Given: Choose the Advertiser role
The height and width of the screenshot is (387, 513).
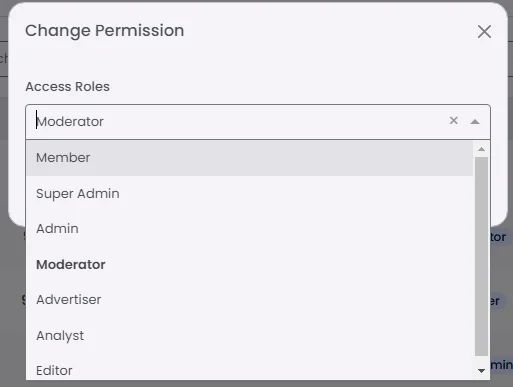Looking at the screenshot, I should click(249, 300).
